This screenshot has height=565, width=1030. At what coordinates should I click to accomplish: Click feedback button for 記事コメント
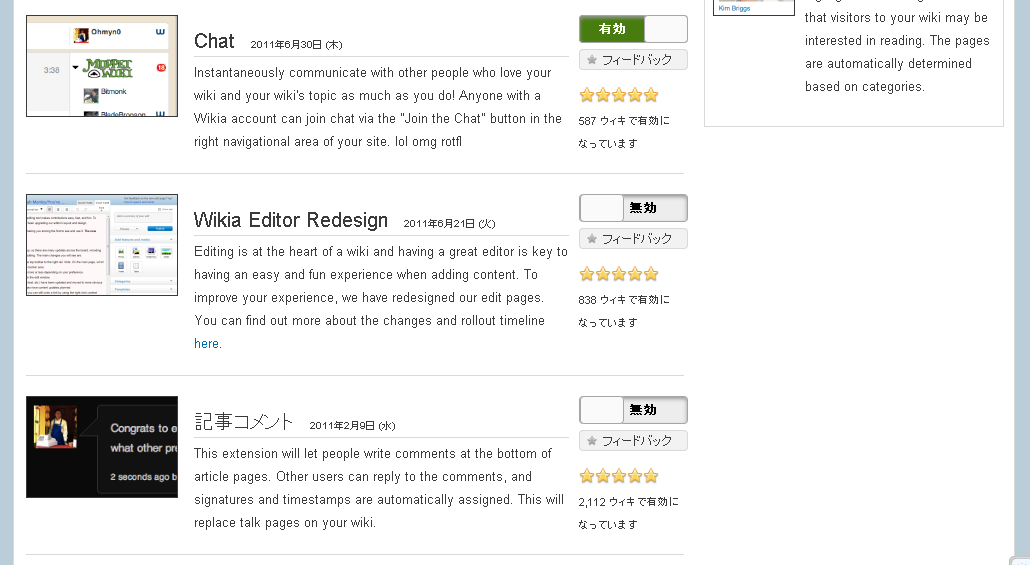633,441
